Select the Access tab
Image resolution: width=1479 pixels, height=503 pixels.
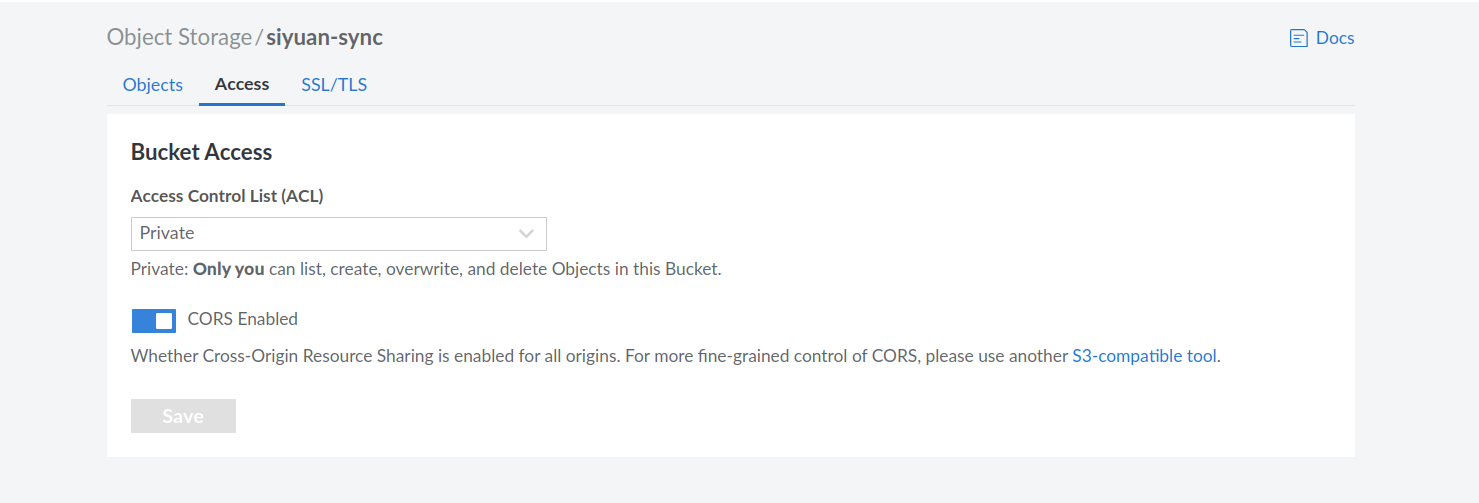point(242,84)
